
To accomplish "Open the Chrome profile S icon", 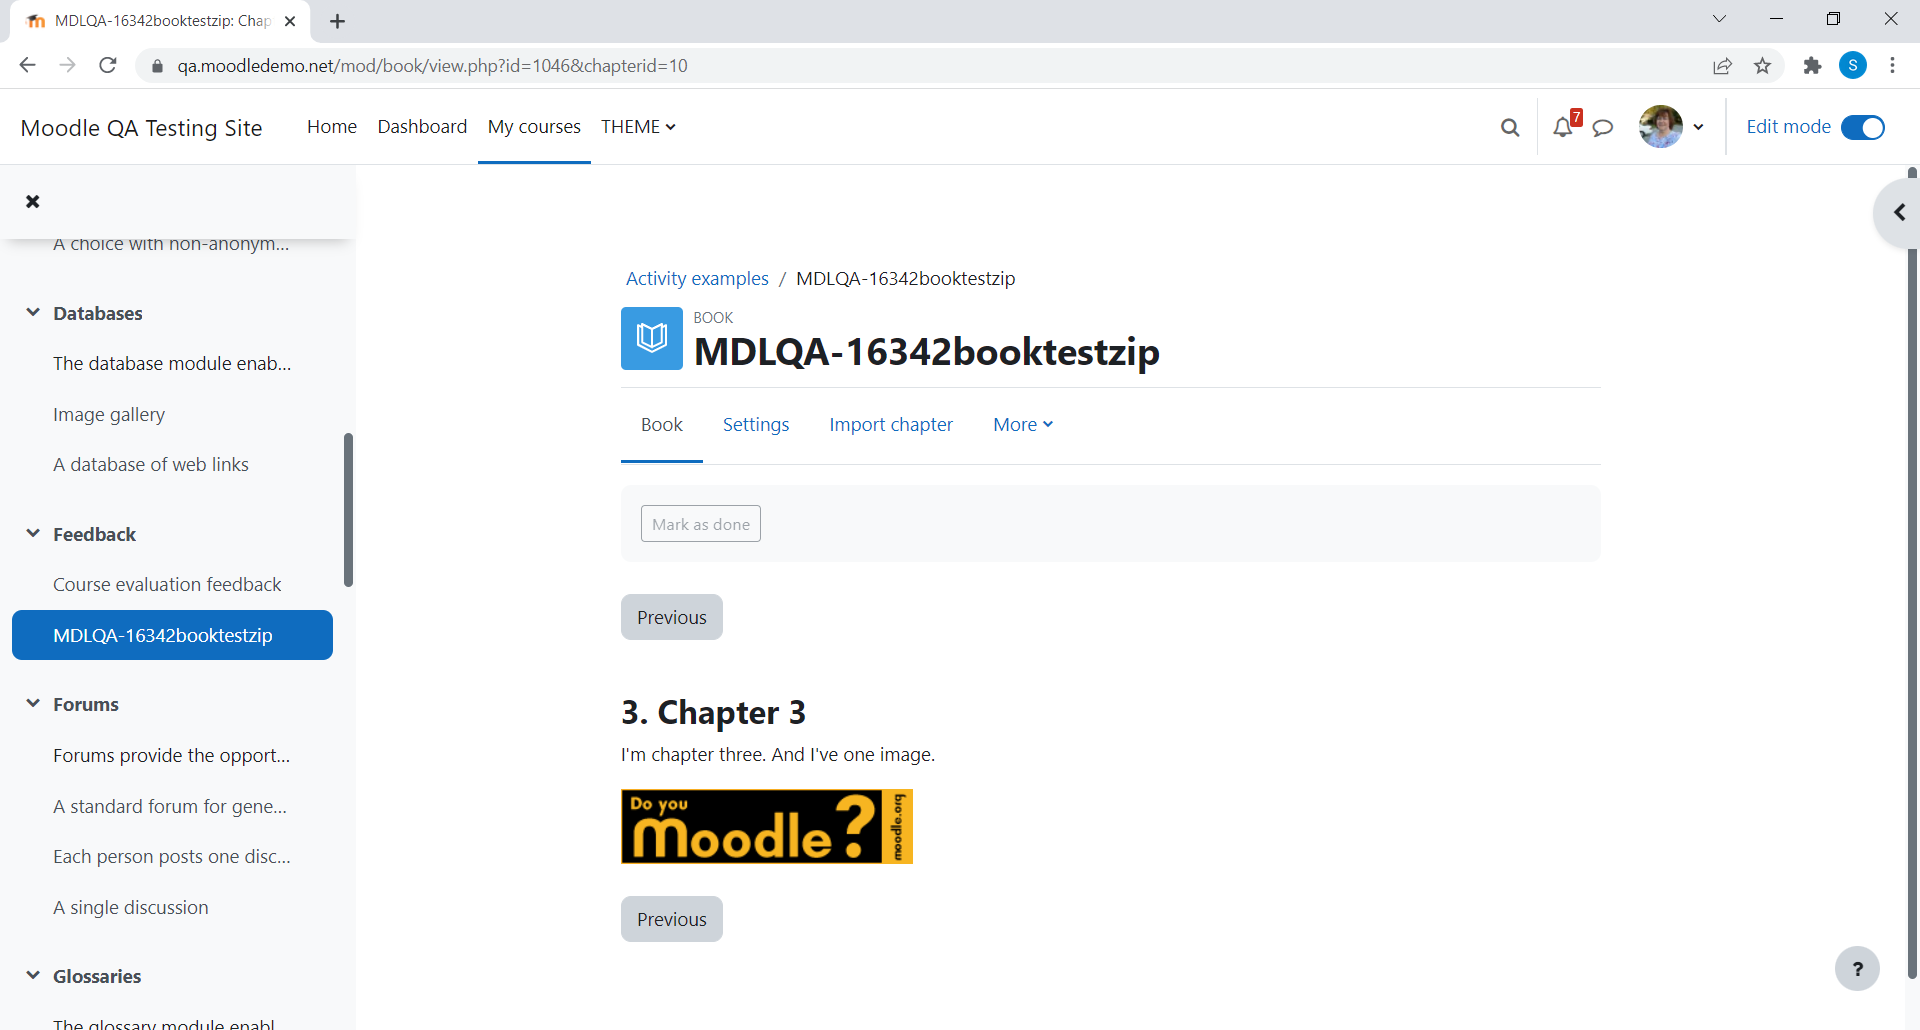I will pyautogui.click(x=1853, y=66).
